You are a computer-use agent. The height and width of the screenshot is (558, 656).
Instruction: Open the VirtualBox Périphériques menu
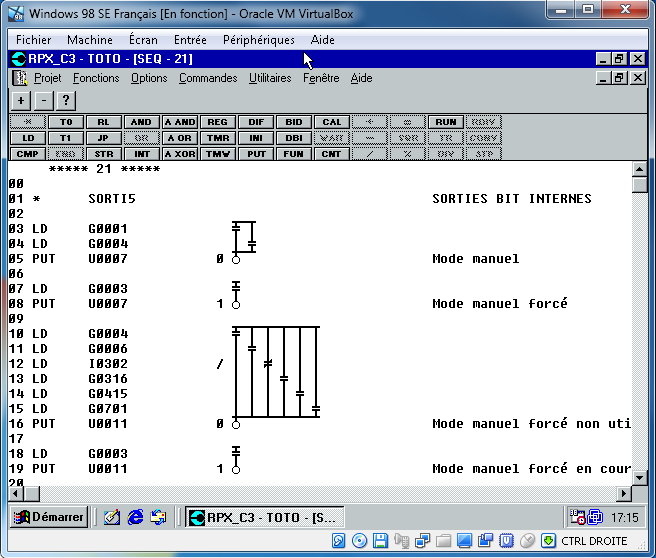pyautogui.click(x=259, y=40)
